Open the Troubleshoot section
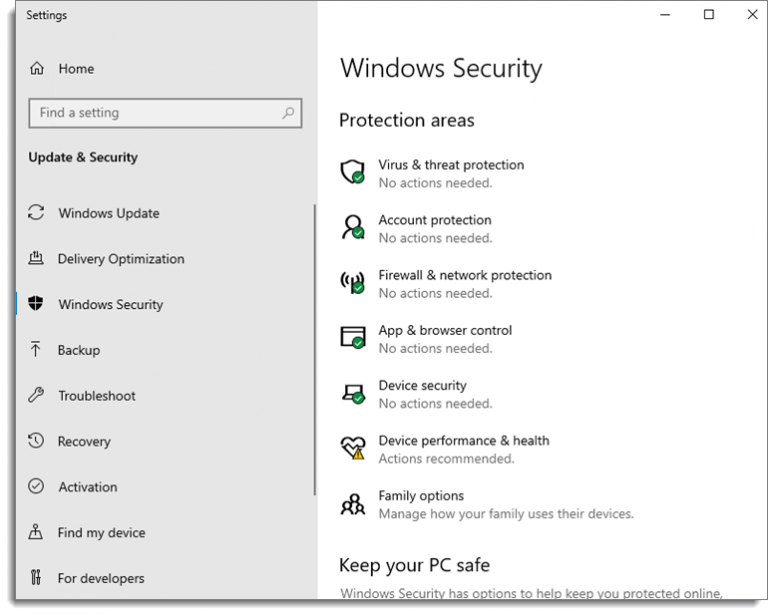The width and height of the screenshot is (768, 615). (x=97, y=396)
